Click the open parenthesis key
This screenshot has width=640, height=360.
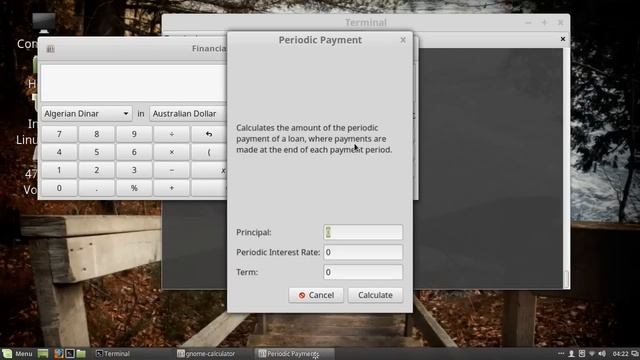209,152
